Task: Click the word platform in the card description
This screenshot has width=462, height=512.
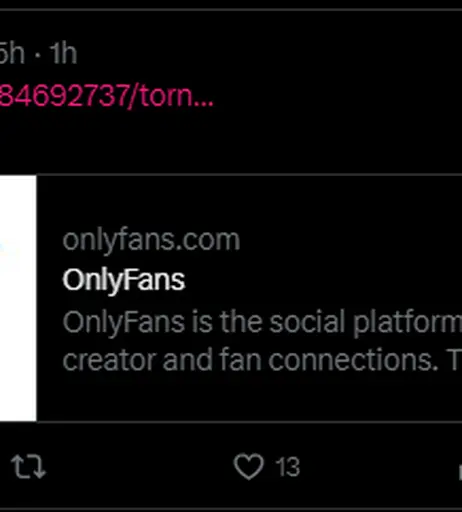Action: point(407,323)
